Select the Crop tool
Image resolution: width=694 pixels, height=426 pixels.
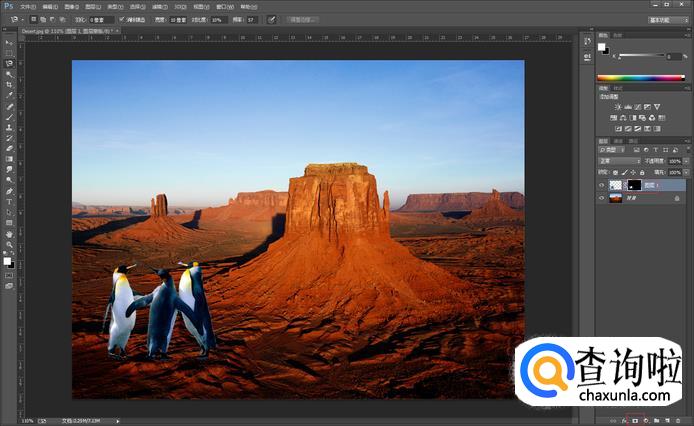[9, 85]
